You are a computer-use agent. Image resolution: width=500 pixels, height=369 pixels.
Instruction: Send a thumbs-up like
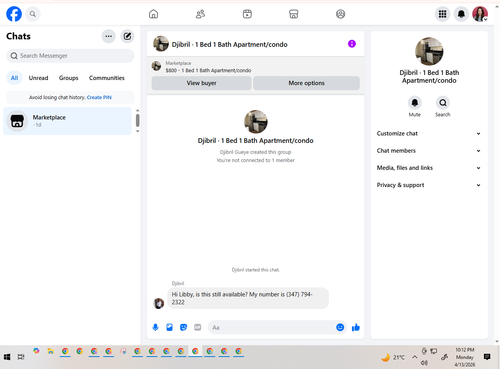click(x=356, y=327)
